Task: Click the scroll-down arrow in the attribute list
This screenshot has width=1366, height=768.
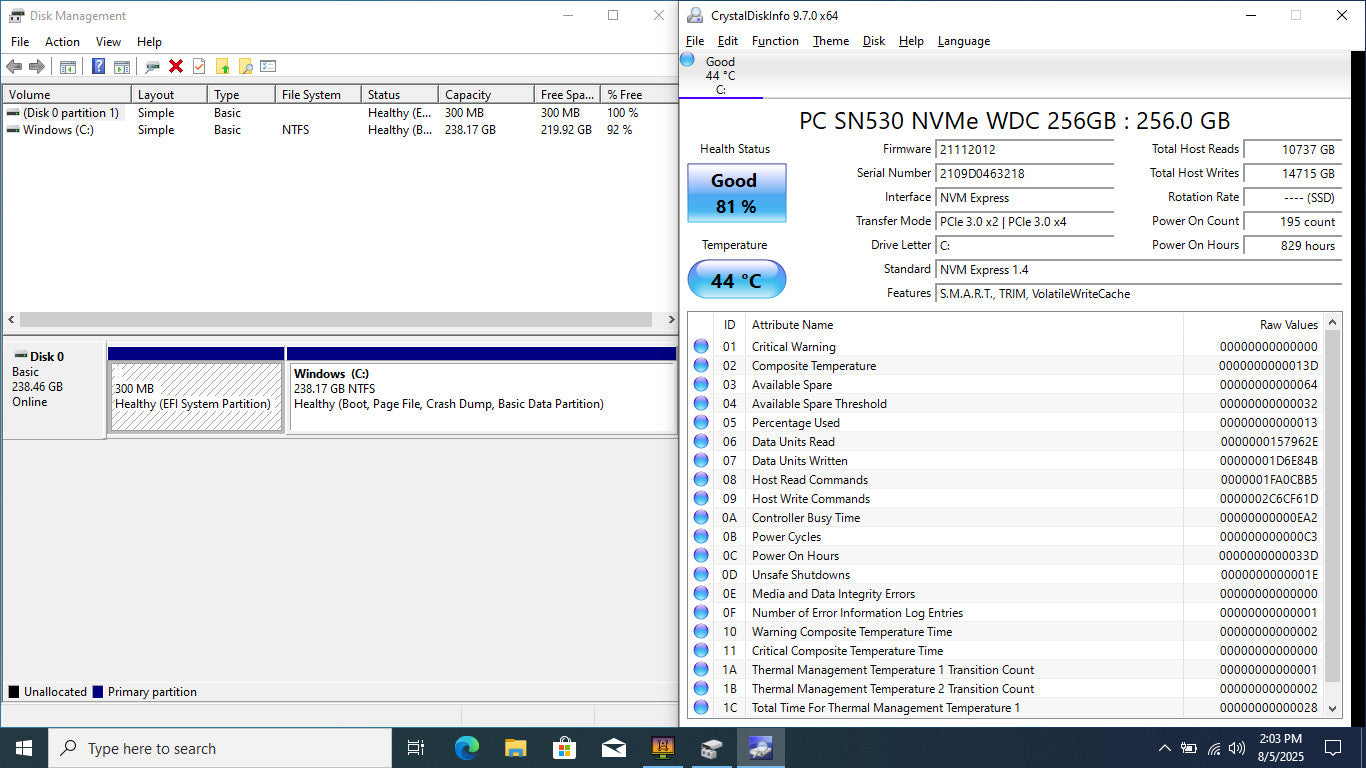Action: tap(1332, 708)
